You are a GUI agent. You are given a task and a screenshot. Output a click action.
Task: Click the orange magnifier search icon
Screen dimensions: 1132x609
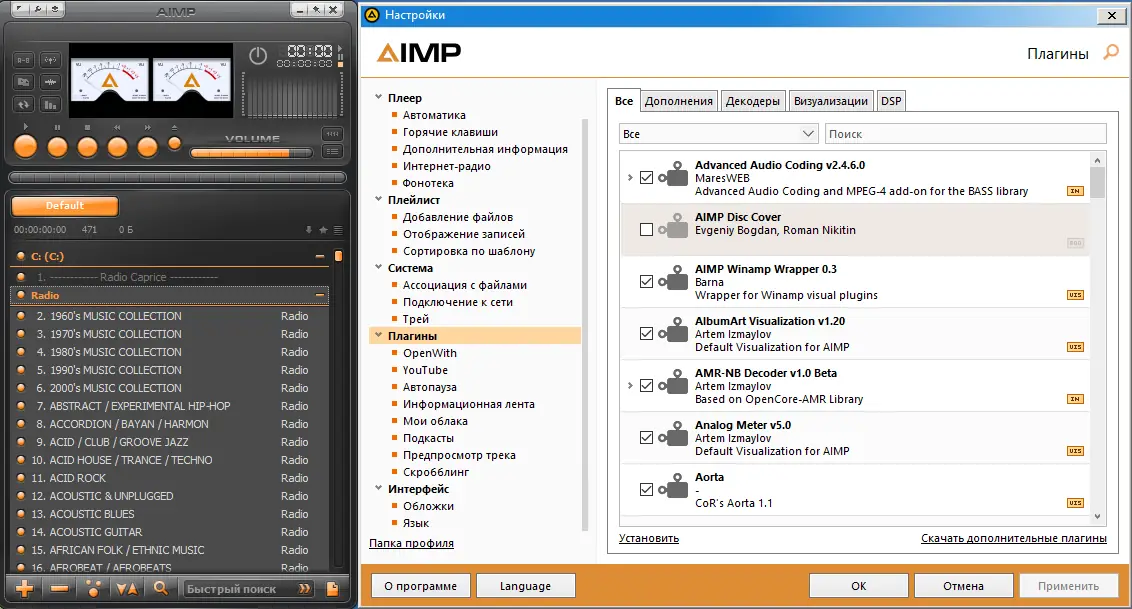[160, 588]
